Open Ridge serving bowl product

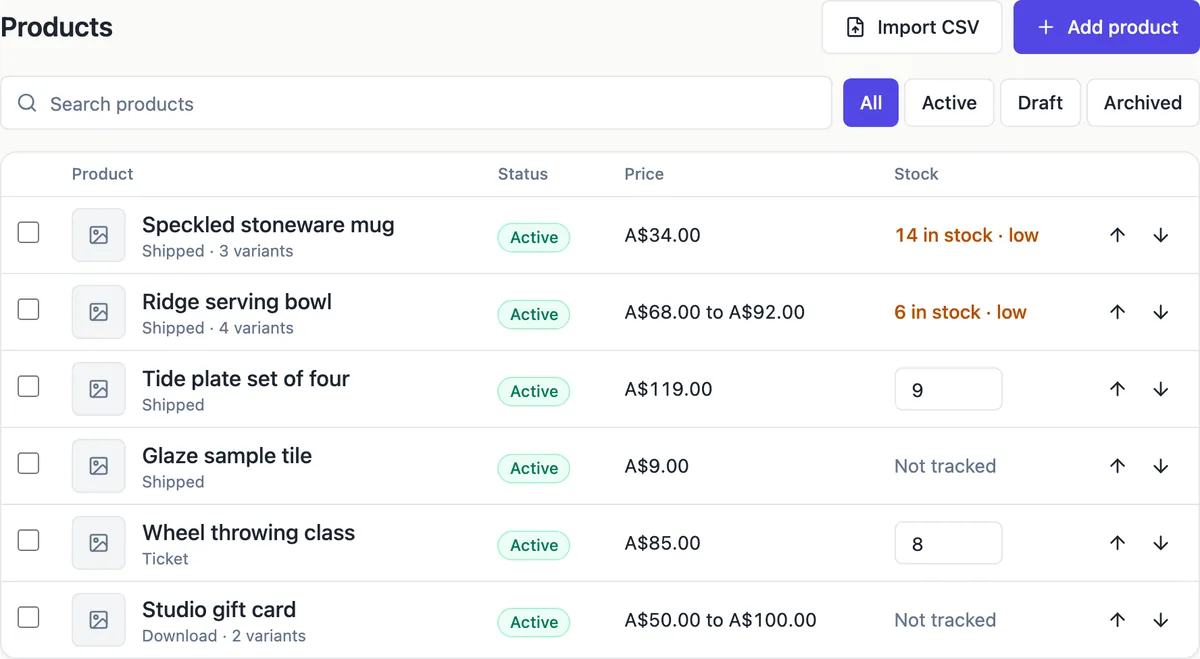[237, 302]
